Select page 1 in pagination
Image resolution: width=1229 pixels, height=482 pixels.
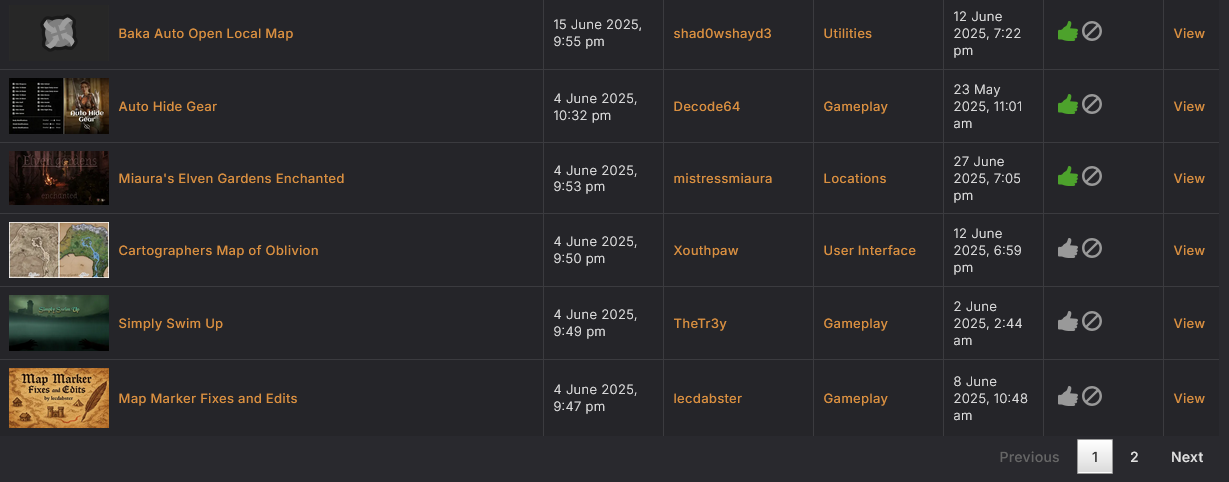(1095, 457)
